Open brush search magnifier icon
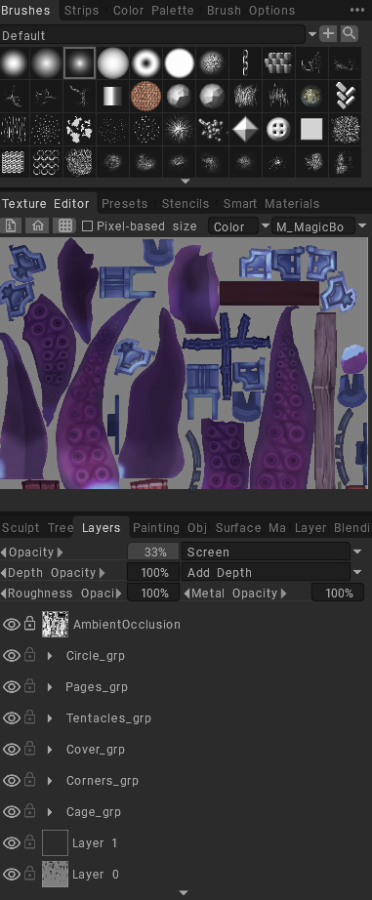The height and width of the screenshot is (900, 372). (x=349, y=33)
